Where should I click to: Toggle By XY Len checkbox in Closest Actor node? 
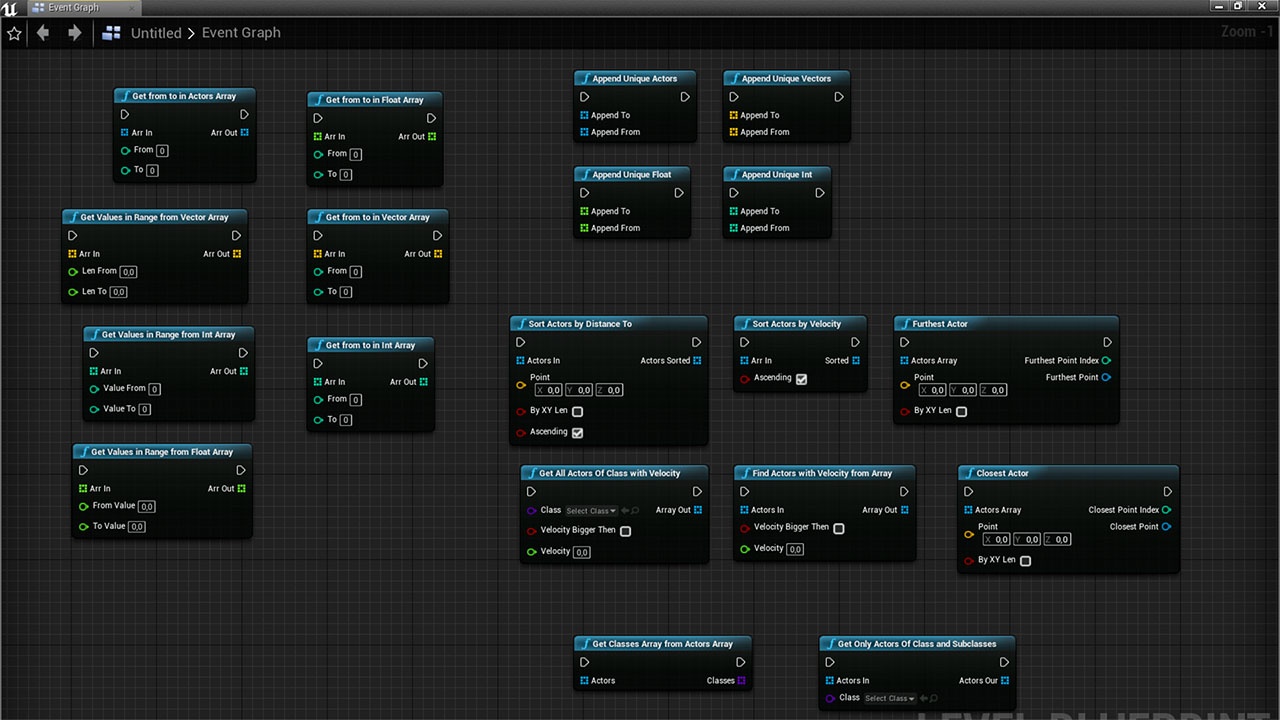1026,560
